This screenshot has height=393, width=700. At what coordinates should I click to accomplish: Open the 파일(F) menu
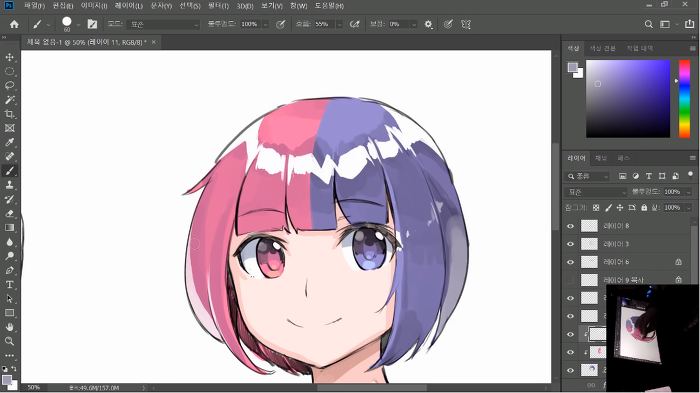coord(34,6)
